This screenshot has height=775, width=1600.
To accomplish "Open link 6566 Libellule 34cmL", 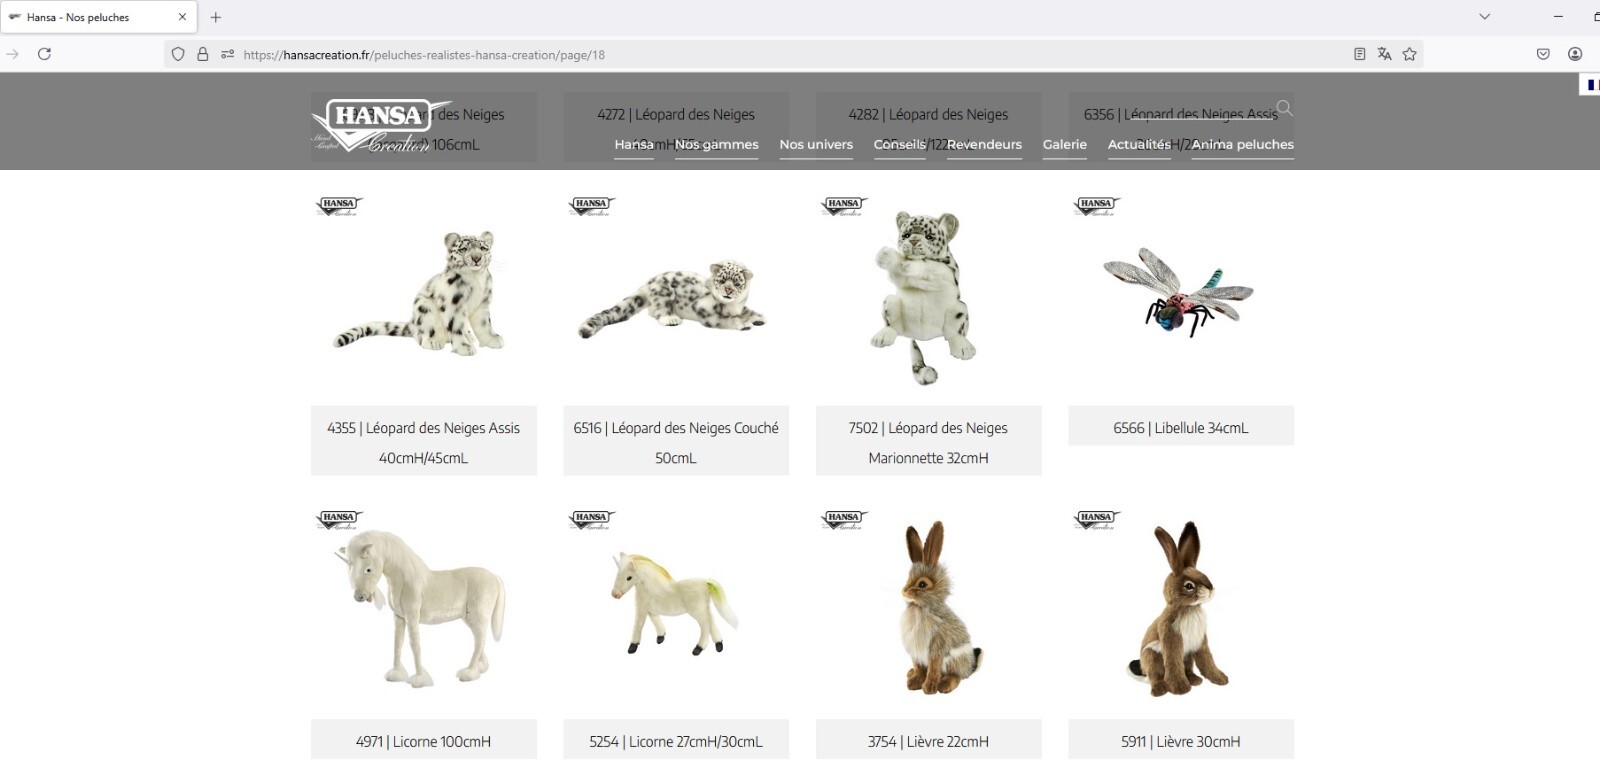I will click(x=1181, y=427).
